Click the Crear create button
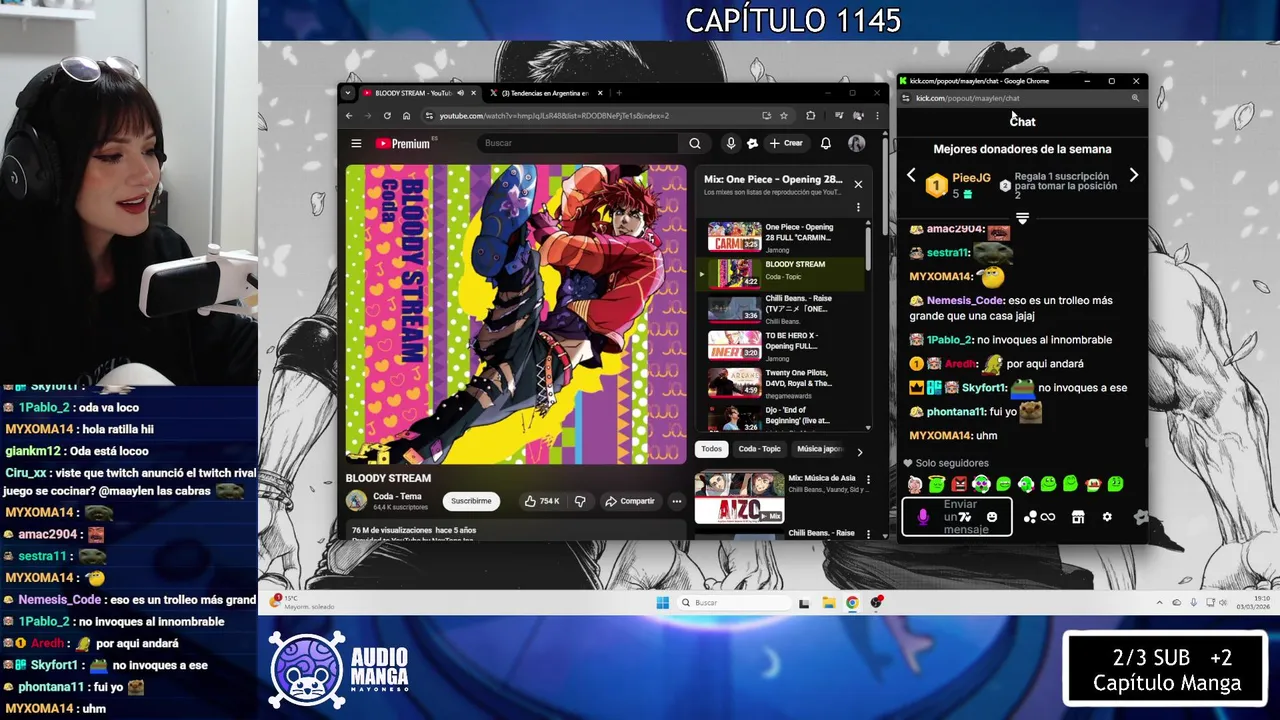Image resolution: width=1280 pixels, height=720 pixels. tap(786, 143)
